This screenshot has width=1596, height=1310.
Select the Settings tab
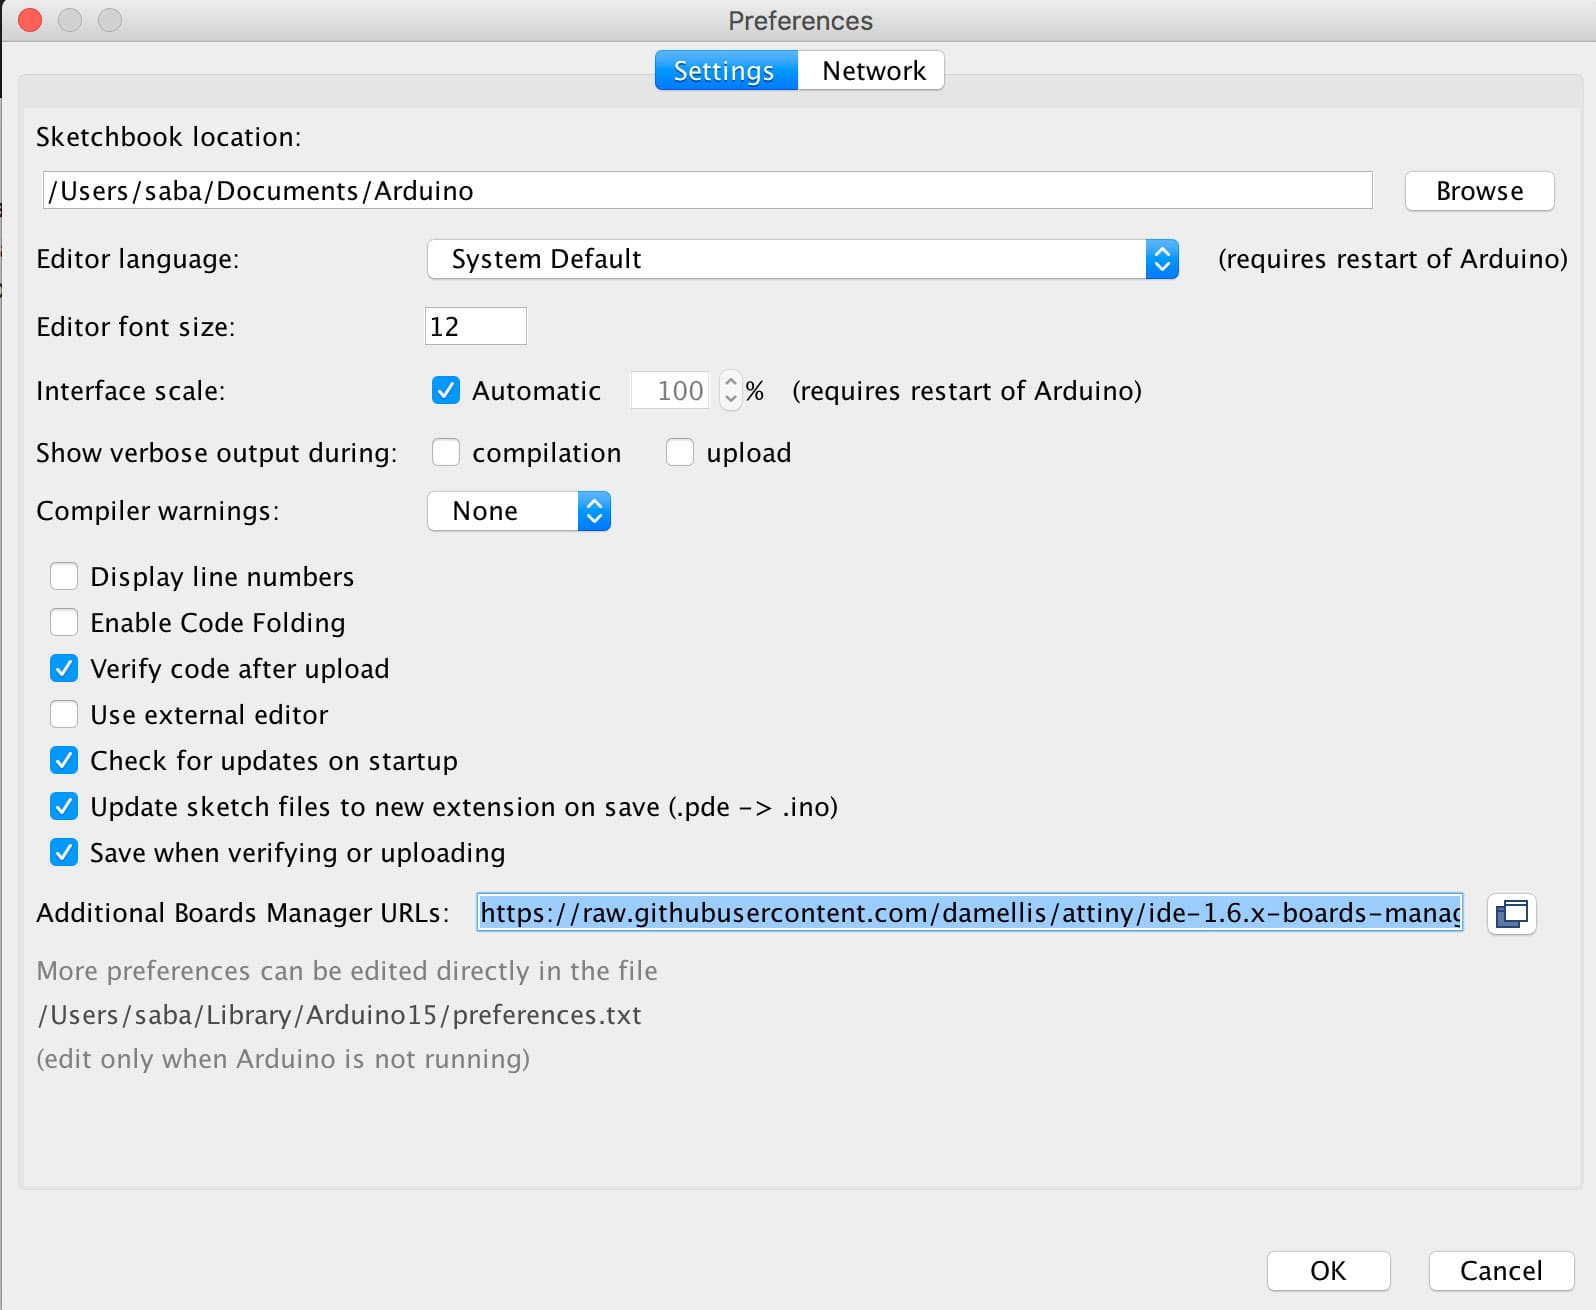[x=725, y=71]
